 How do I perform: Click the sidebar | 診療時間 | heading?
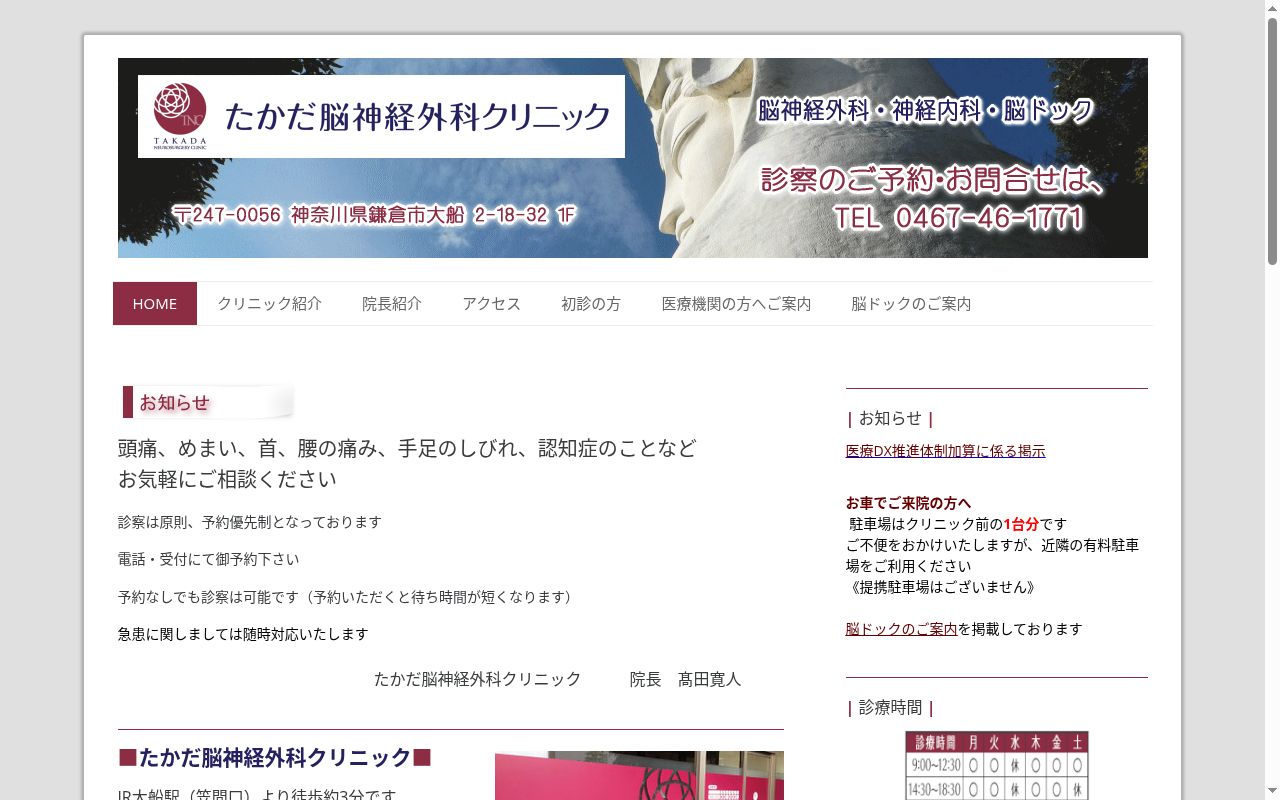(x=890, y=708)
